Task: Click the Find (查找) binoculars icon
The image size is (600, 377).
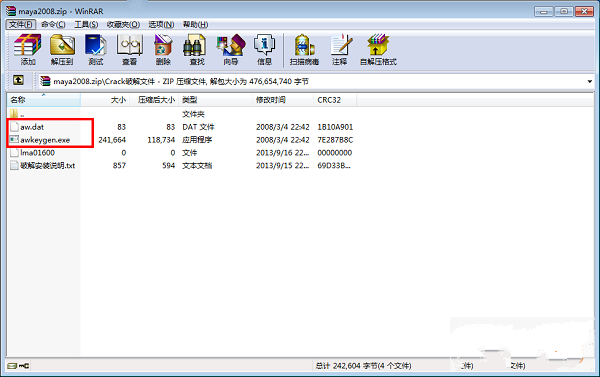Action: (x=195, y=46)
